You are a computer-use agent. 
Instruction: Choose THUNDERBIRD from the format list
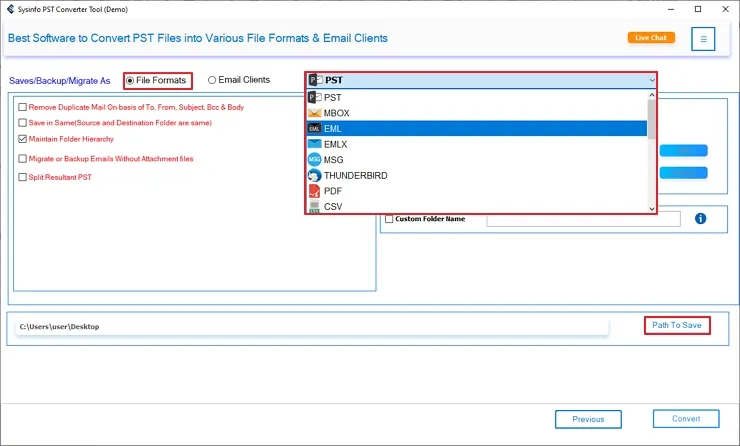477,175
